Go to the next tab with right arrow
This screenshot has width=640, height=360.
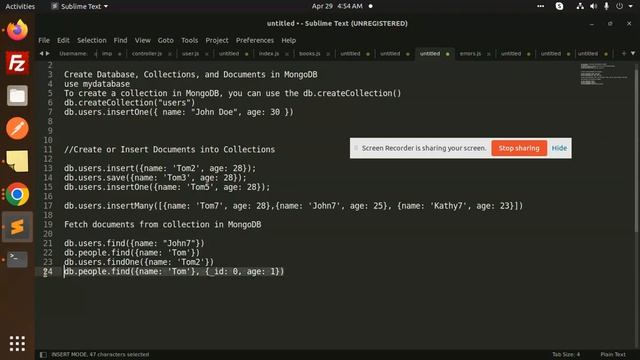coord(48,53)
